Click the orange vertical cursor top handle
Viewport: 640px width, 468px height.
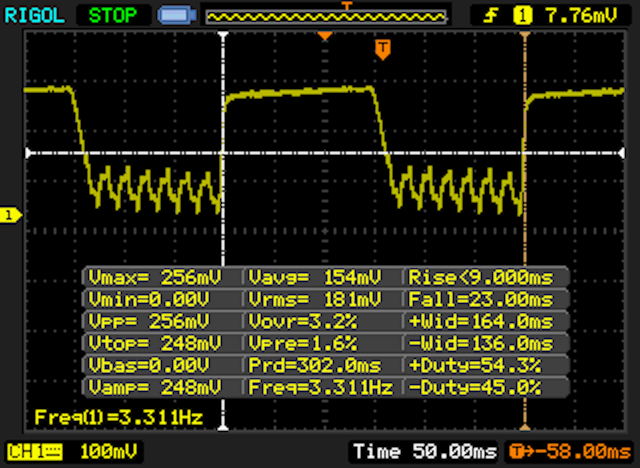point(525,35)
